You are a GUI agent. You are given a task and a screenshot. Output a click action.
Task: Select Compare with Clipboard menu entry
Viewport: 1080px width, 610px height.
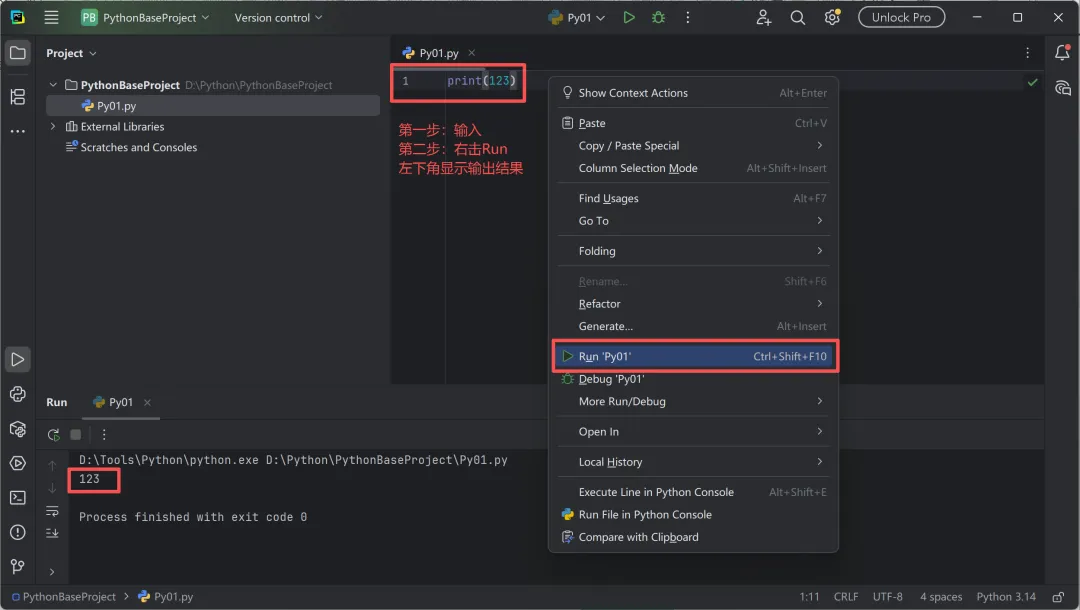pos(694,537)
